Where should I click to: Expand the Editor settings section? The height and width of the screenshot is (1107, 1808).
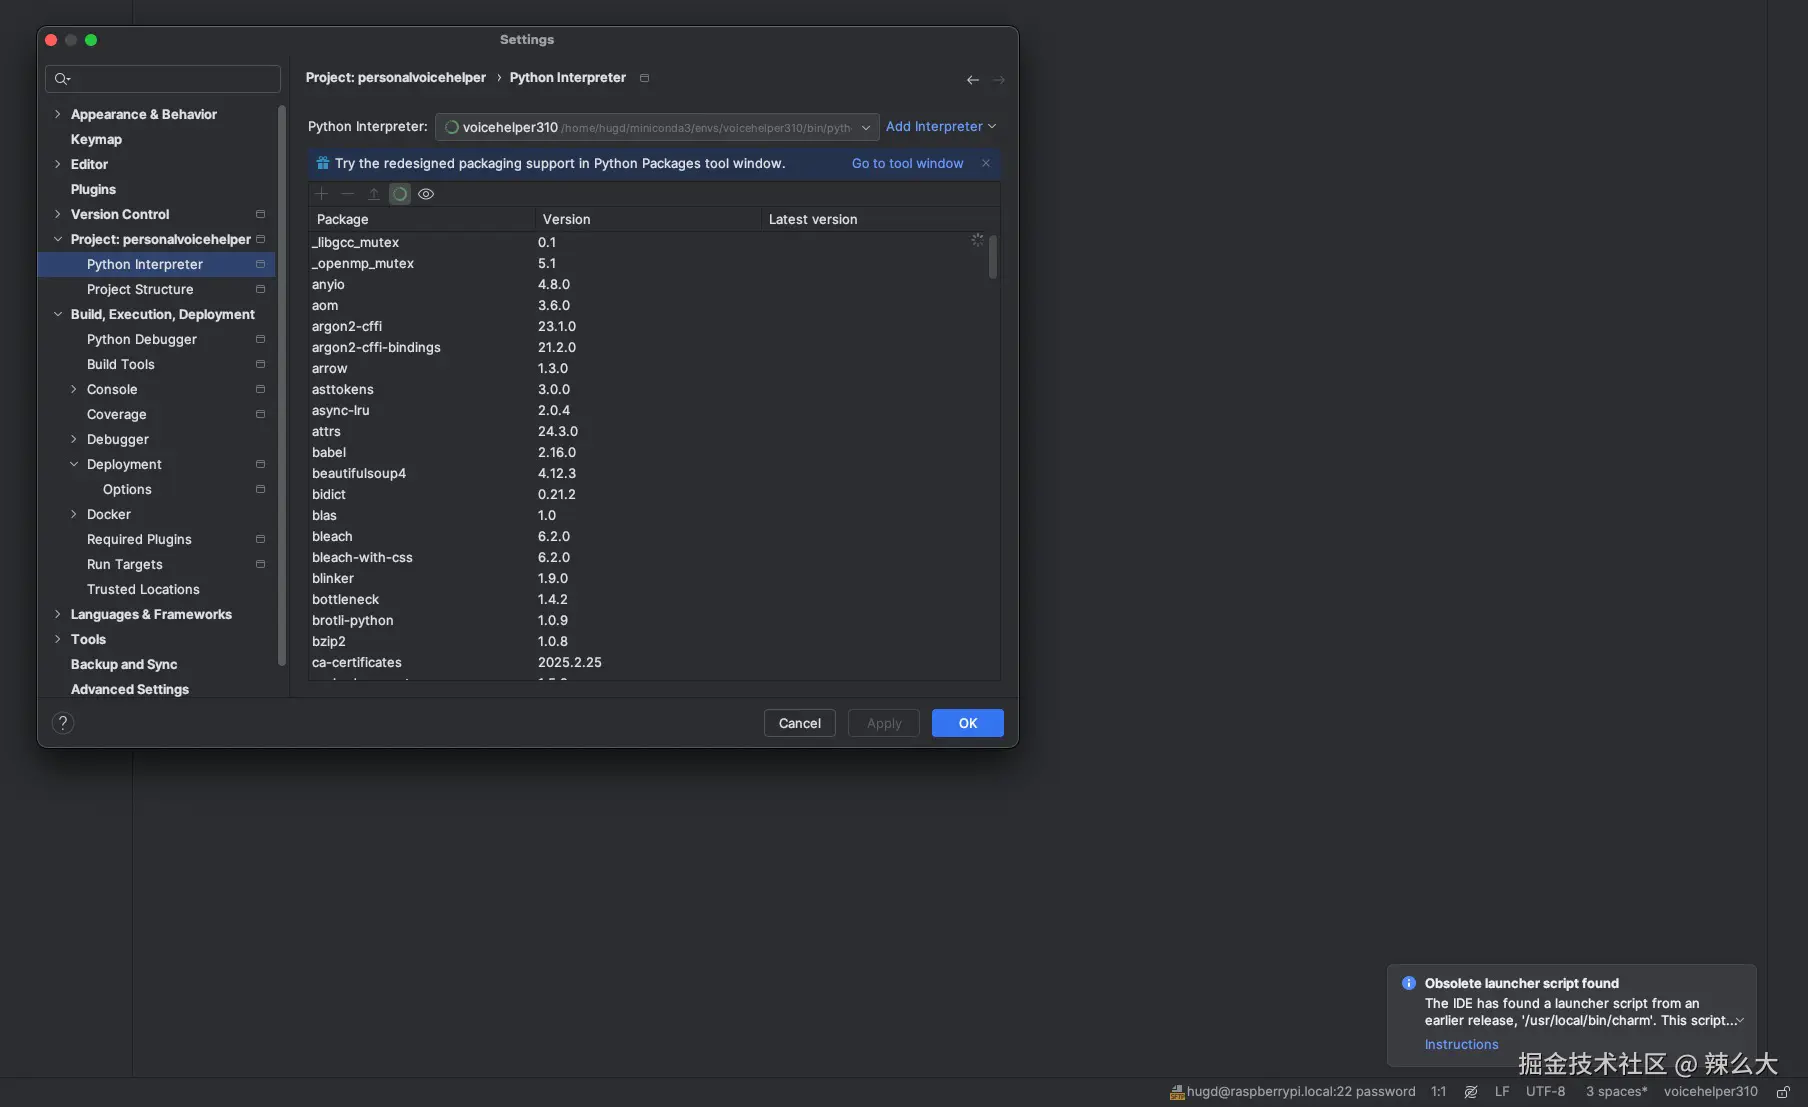point(58,164)
